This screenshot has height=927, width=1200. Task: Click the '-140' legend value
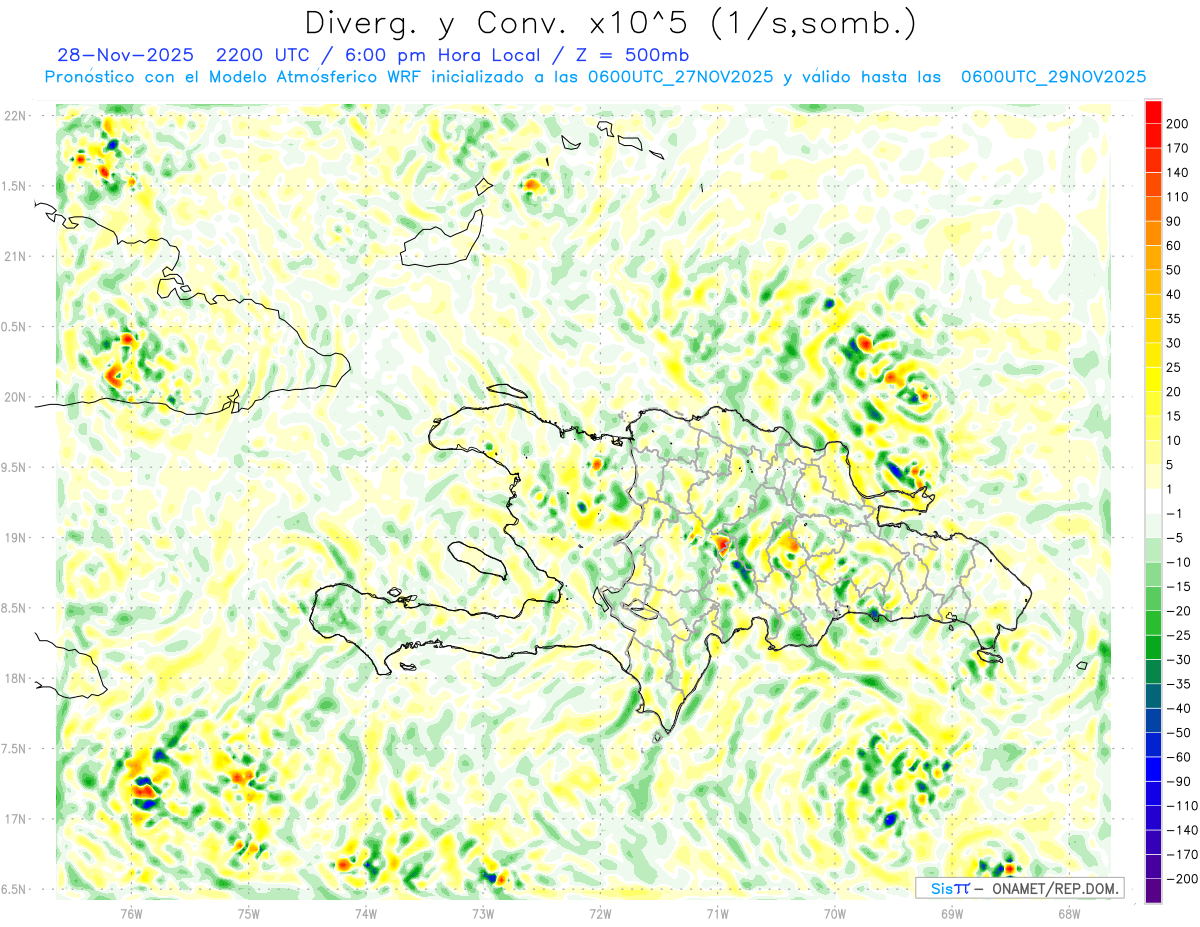1183,830
